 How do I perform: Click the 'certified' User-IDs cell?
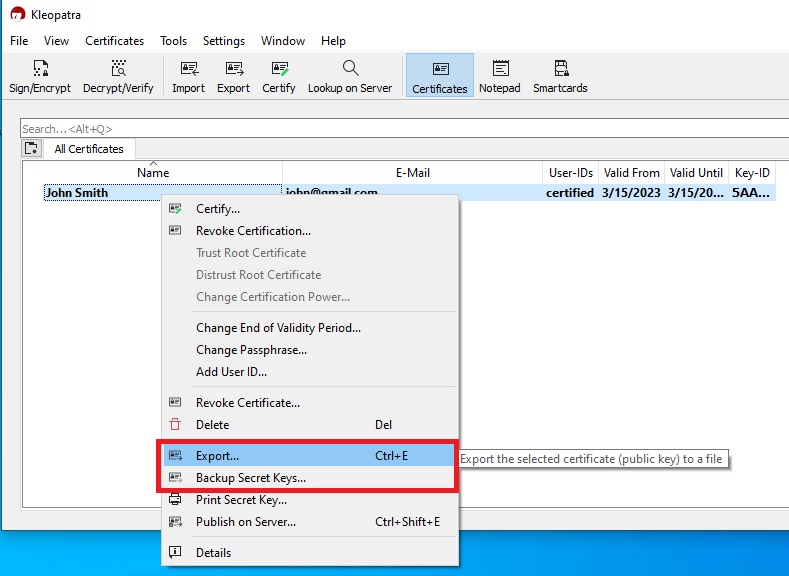[x=570, y=193]
